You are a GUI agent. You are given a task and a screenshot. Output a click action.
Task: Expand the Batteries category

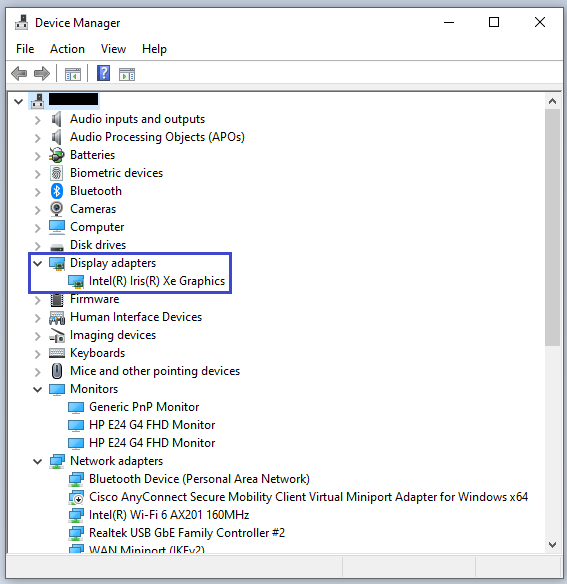[x=37, y=156]
